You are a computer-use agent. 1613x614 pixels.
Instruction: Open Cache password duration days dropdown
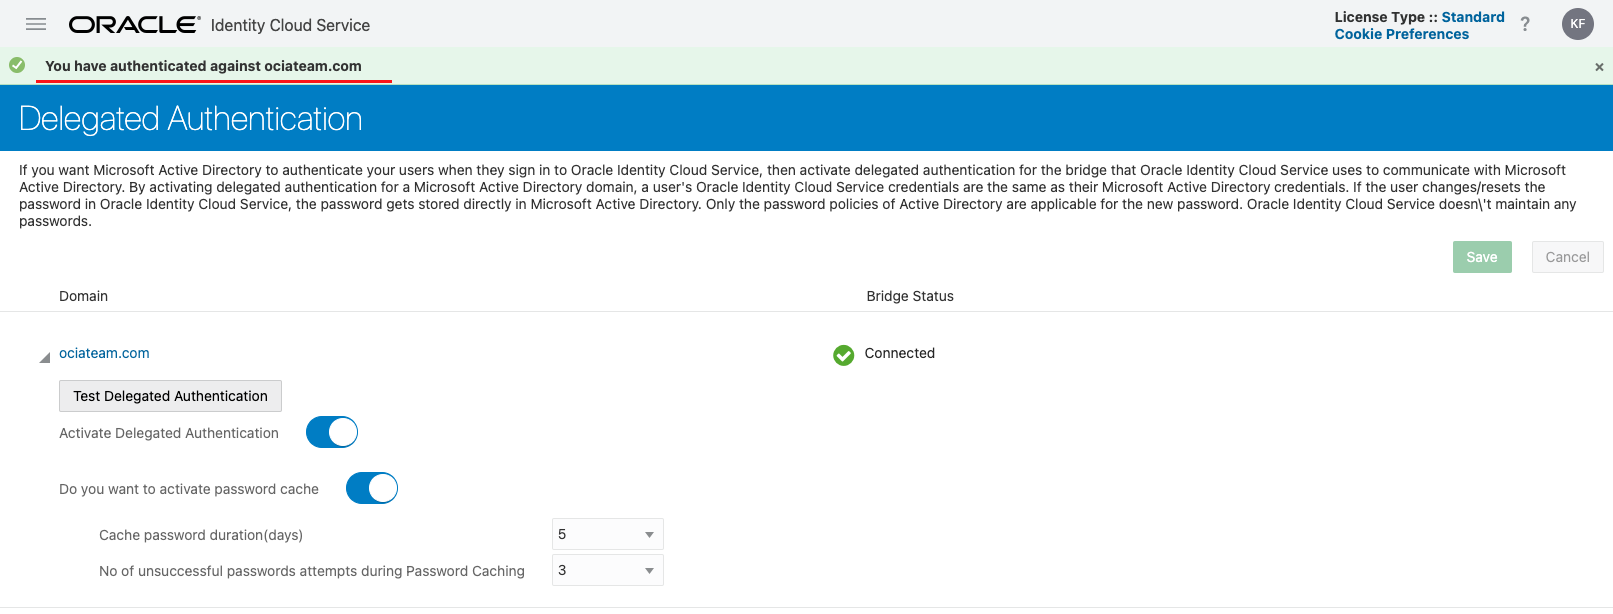[608, 534]
